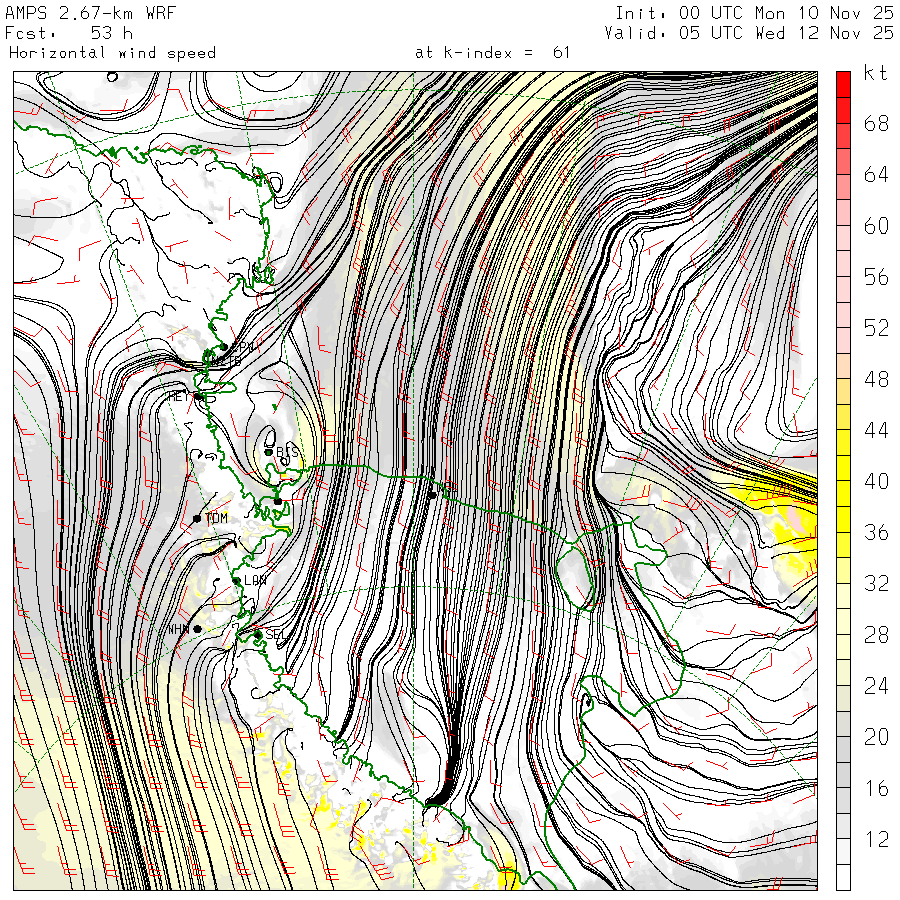Screen dimensions: 900x900
Task: Click the k-index = 61 text
Action: coord(492,52)
